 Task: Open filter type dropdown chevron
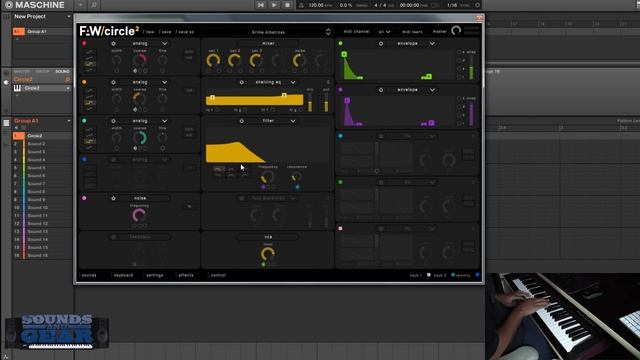(293, 121)
